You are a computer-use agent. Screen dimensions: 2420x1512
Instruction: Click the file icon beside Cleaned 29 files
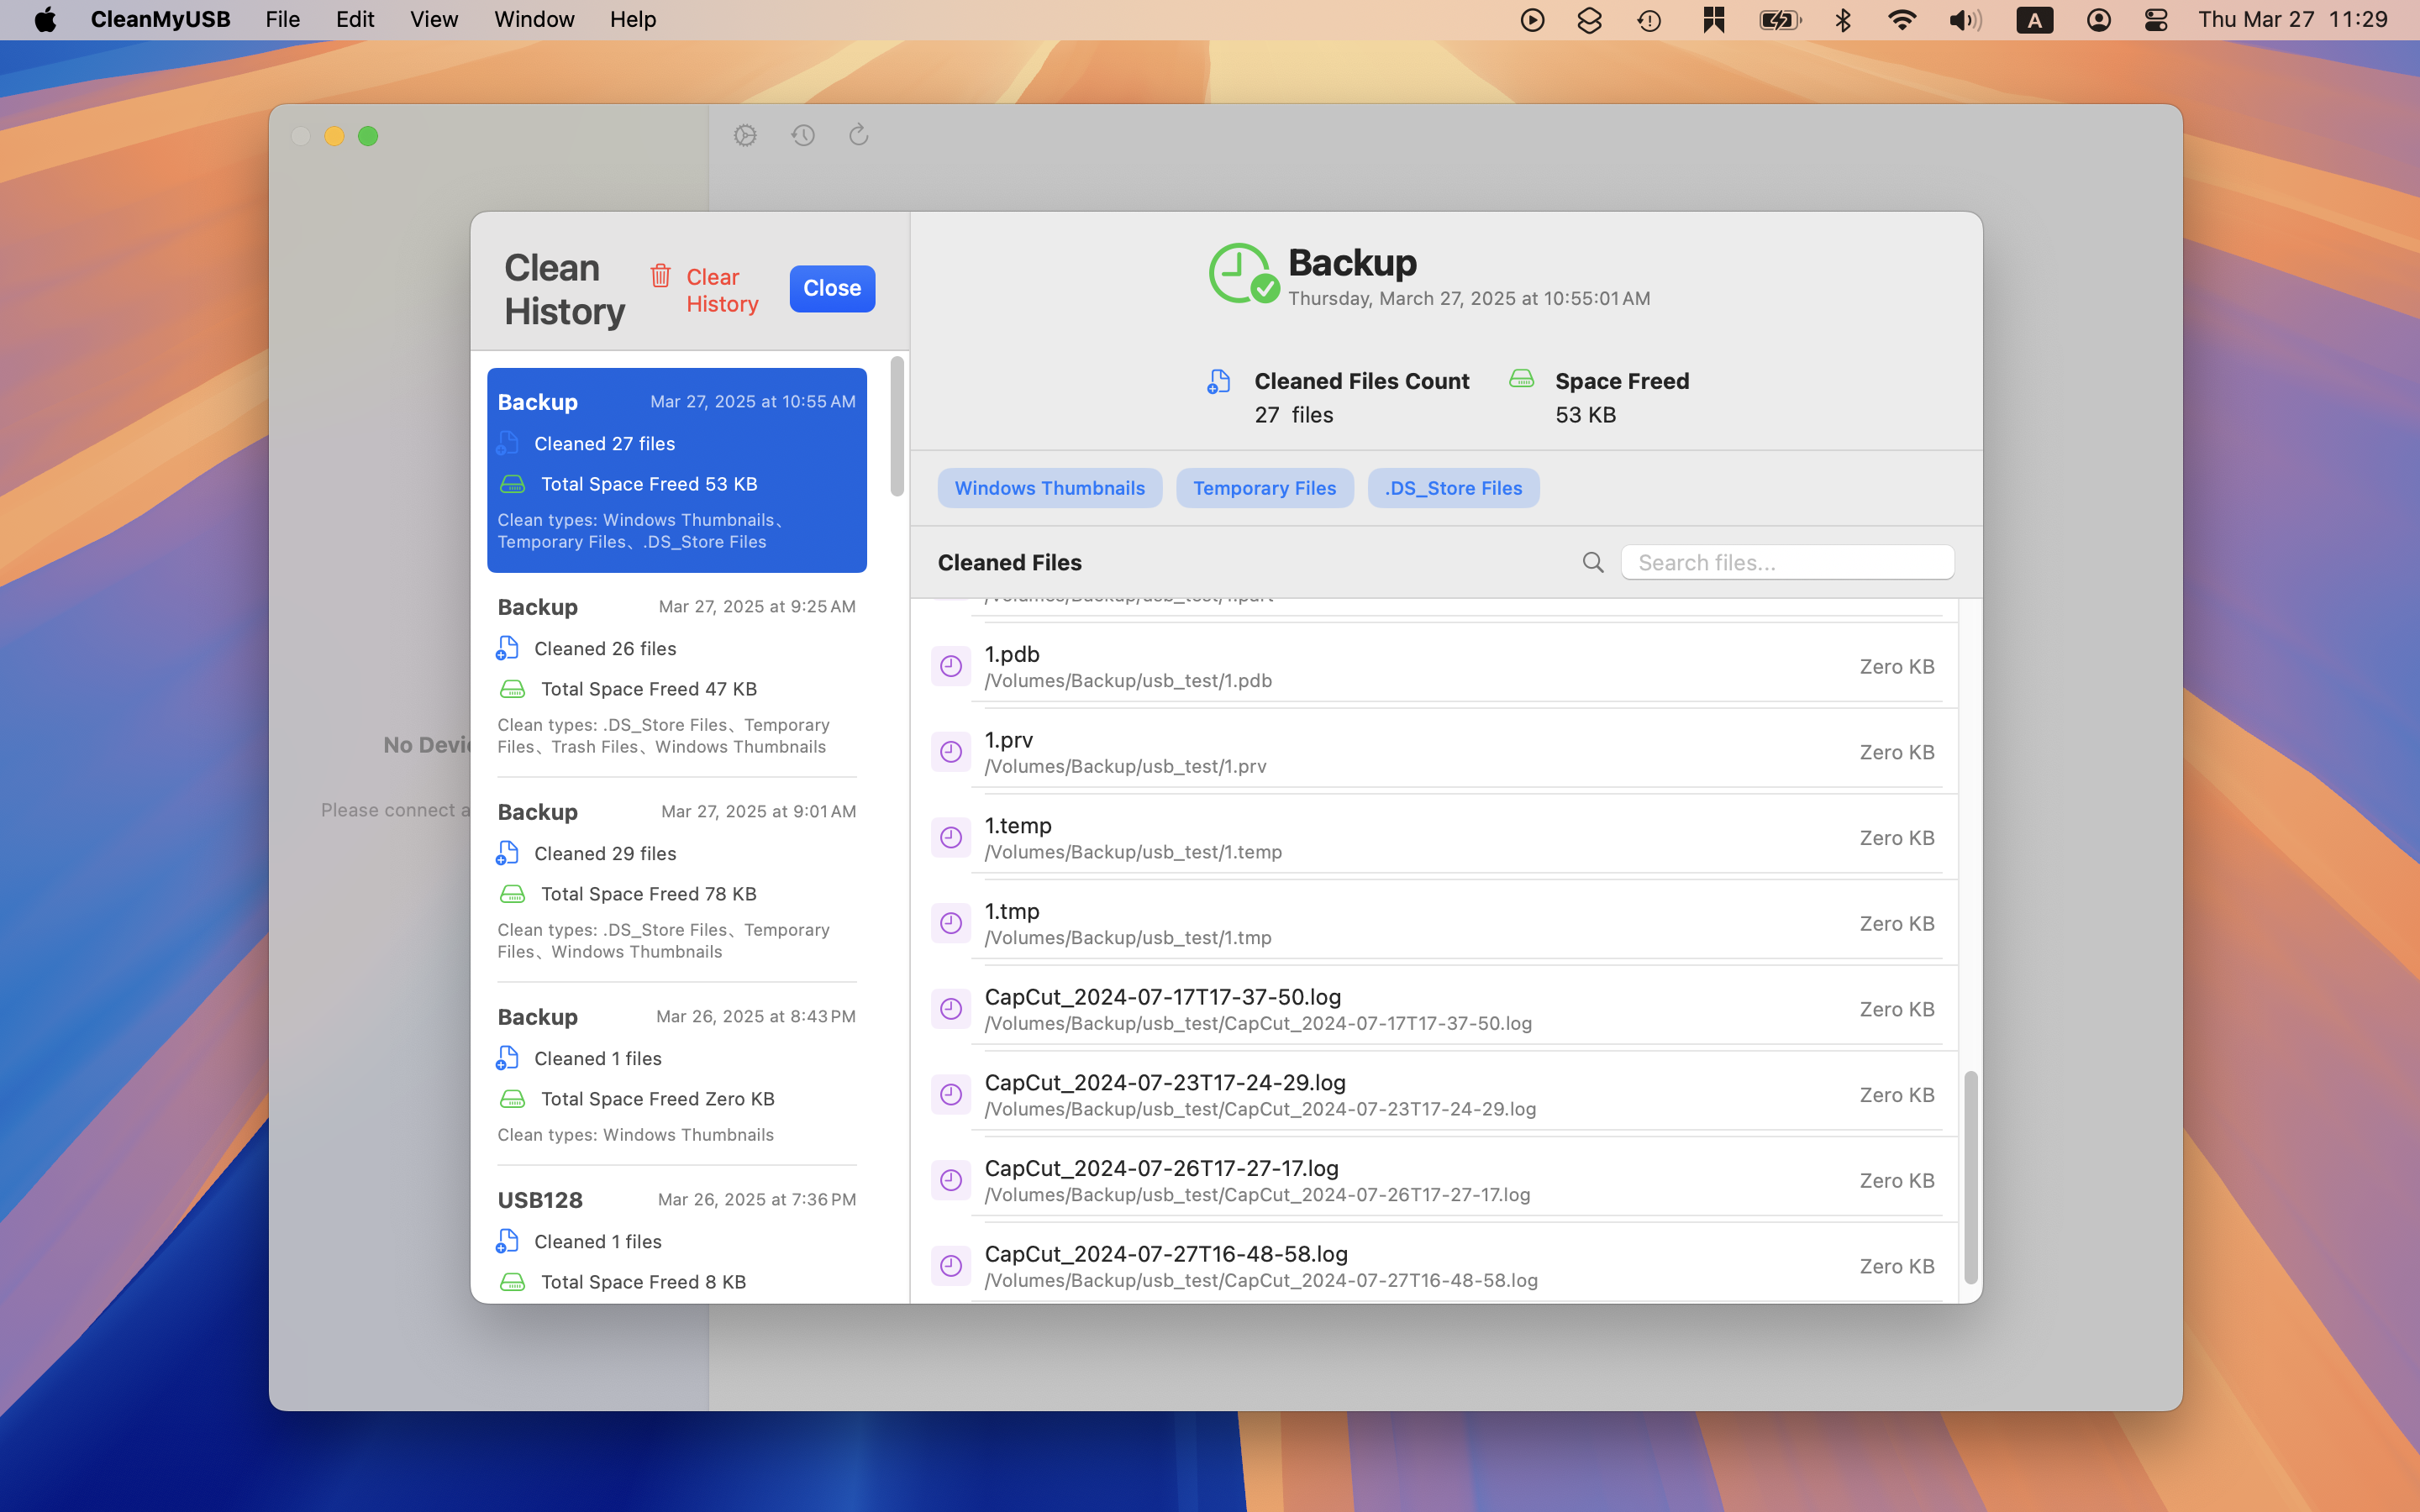tap(507, 853)
